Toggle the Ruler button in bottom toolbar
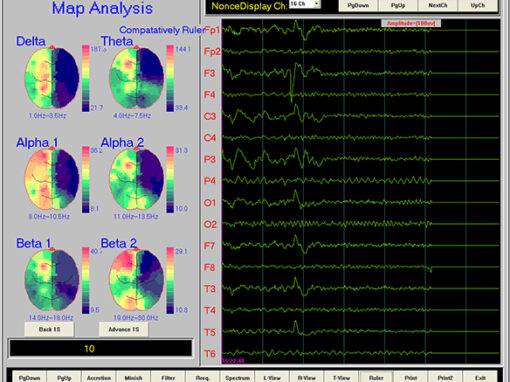Viewport: 510px width, 382px height. pos(376,377)
